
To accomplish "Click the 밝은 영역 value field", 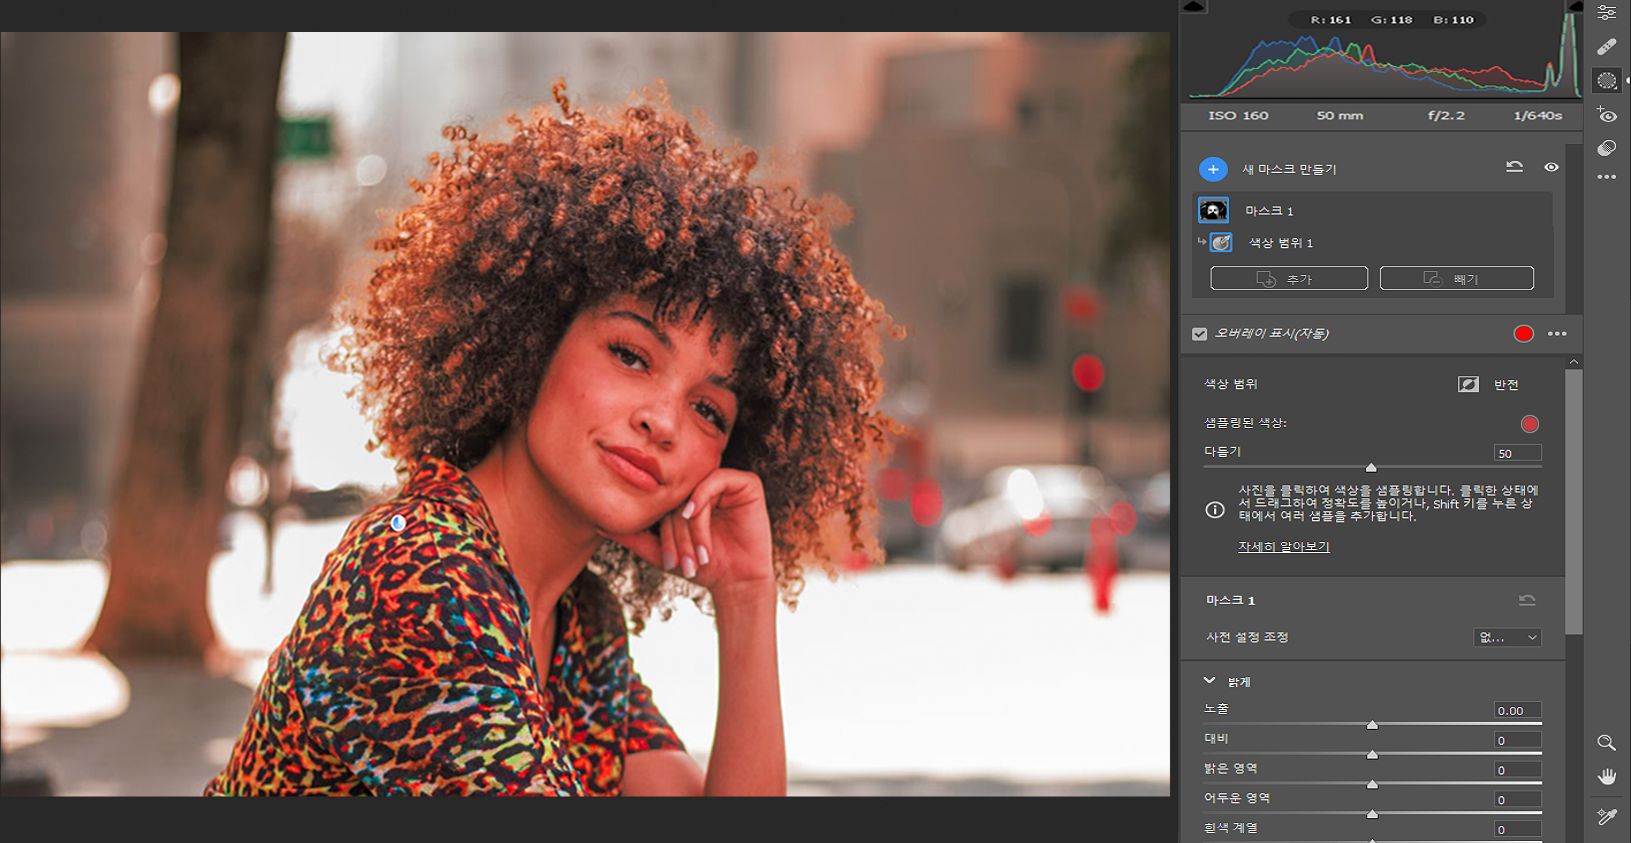I will pos(1517,770).
